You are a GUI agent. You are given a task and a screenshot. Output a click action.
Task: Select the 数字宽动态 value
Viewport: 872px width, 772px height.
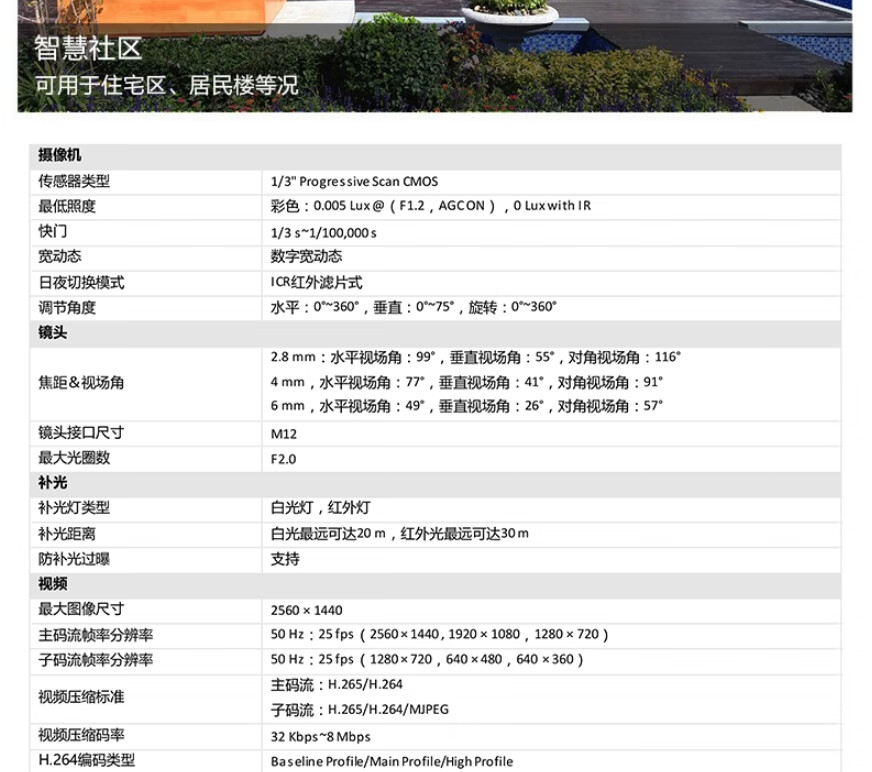coord(306,256)
